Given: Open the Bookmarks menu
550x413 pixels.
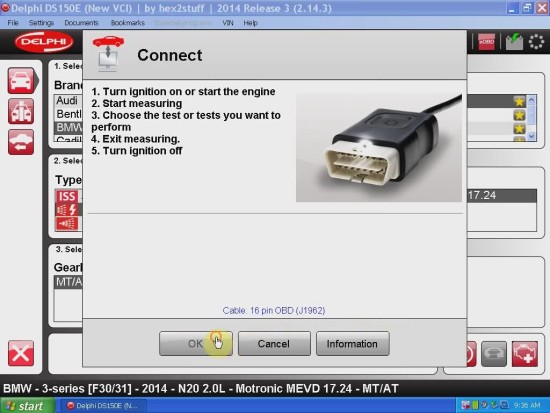Looking at the screenshot, I should point(128,23).
